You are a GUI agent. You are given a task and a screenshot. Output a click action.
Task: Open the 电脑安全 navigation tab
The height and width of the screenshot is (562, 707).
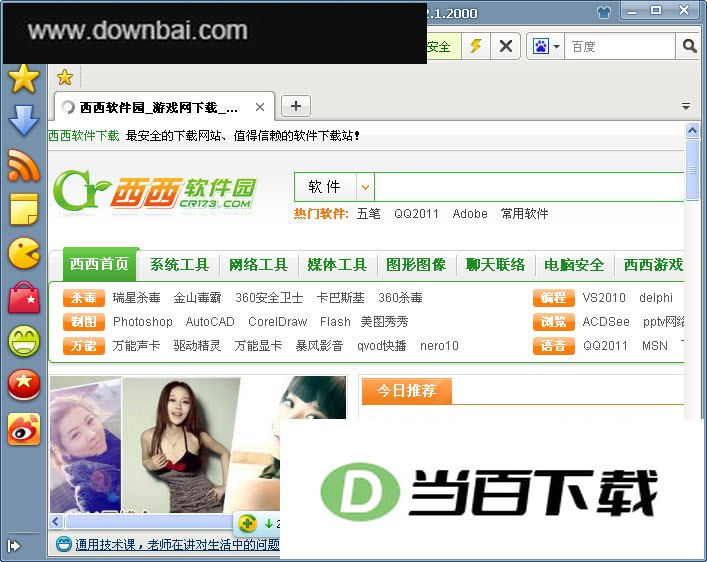574,264
